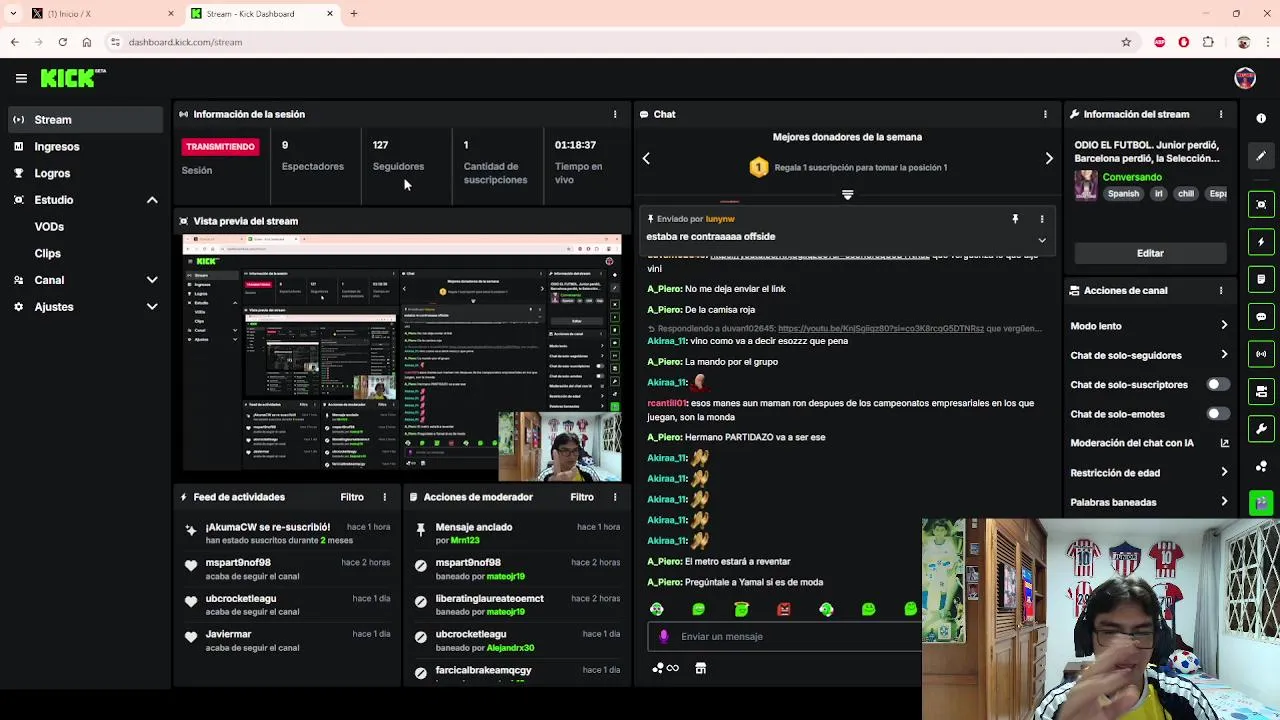1280x720 pixels.
Task: Open Restricción de edad settings arrow
Action: click(1224, 472)
